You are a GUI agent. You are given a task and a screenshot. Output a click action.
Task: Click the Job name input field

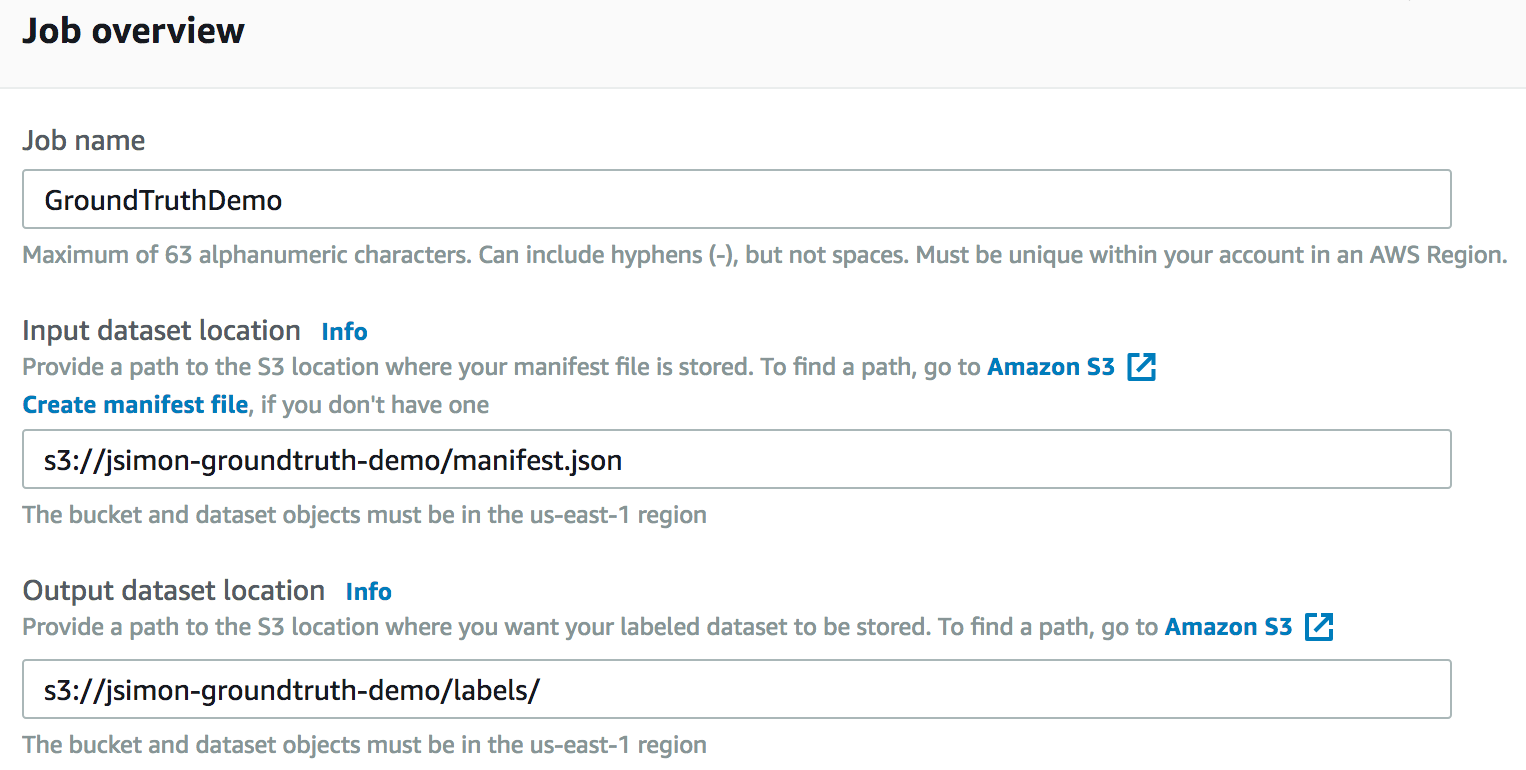[x=736, y=200]
